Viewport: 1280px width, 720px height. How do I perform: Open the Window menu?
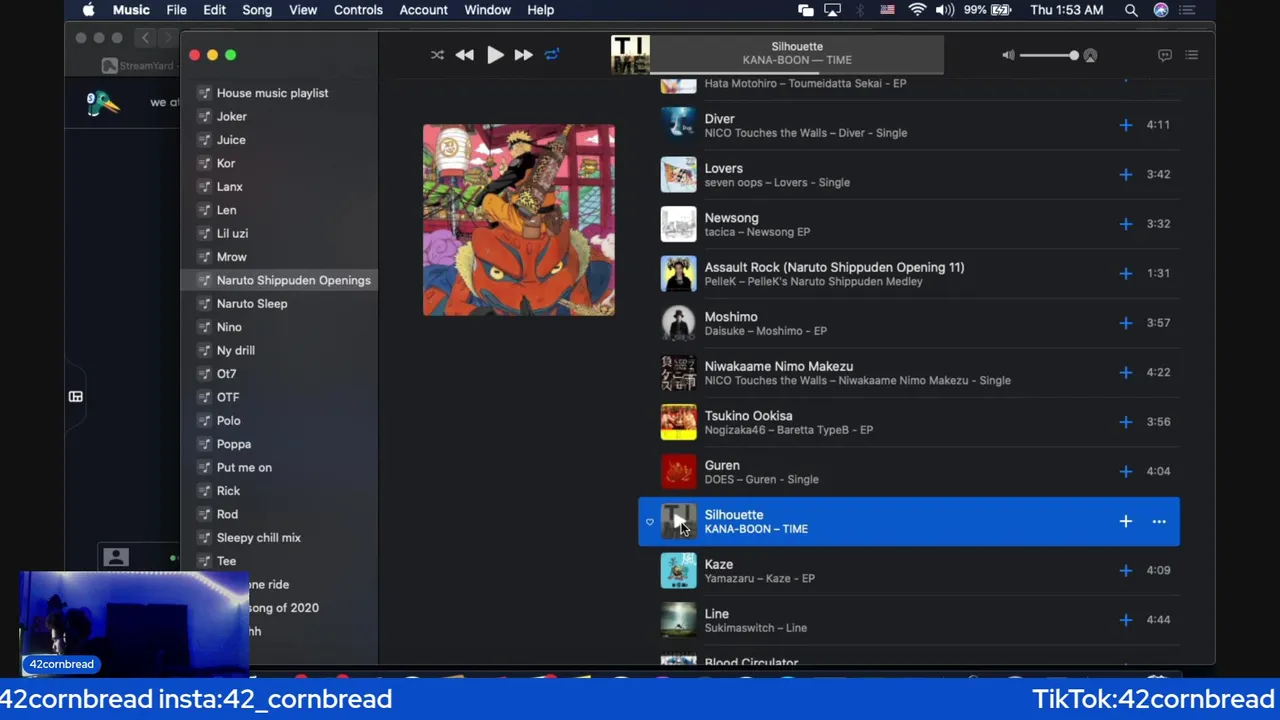(488, 10)
